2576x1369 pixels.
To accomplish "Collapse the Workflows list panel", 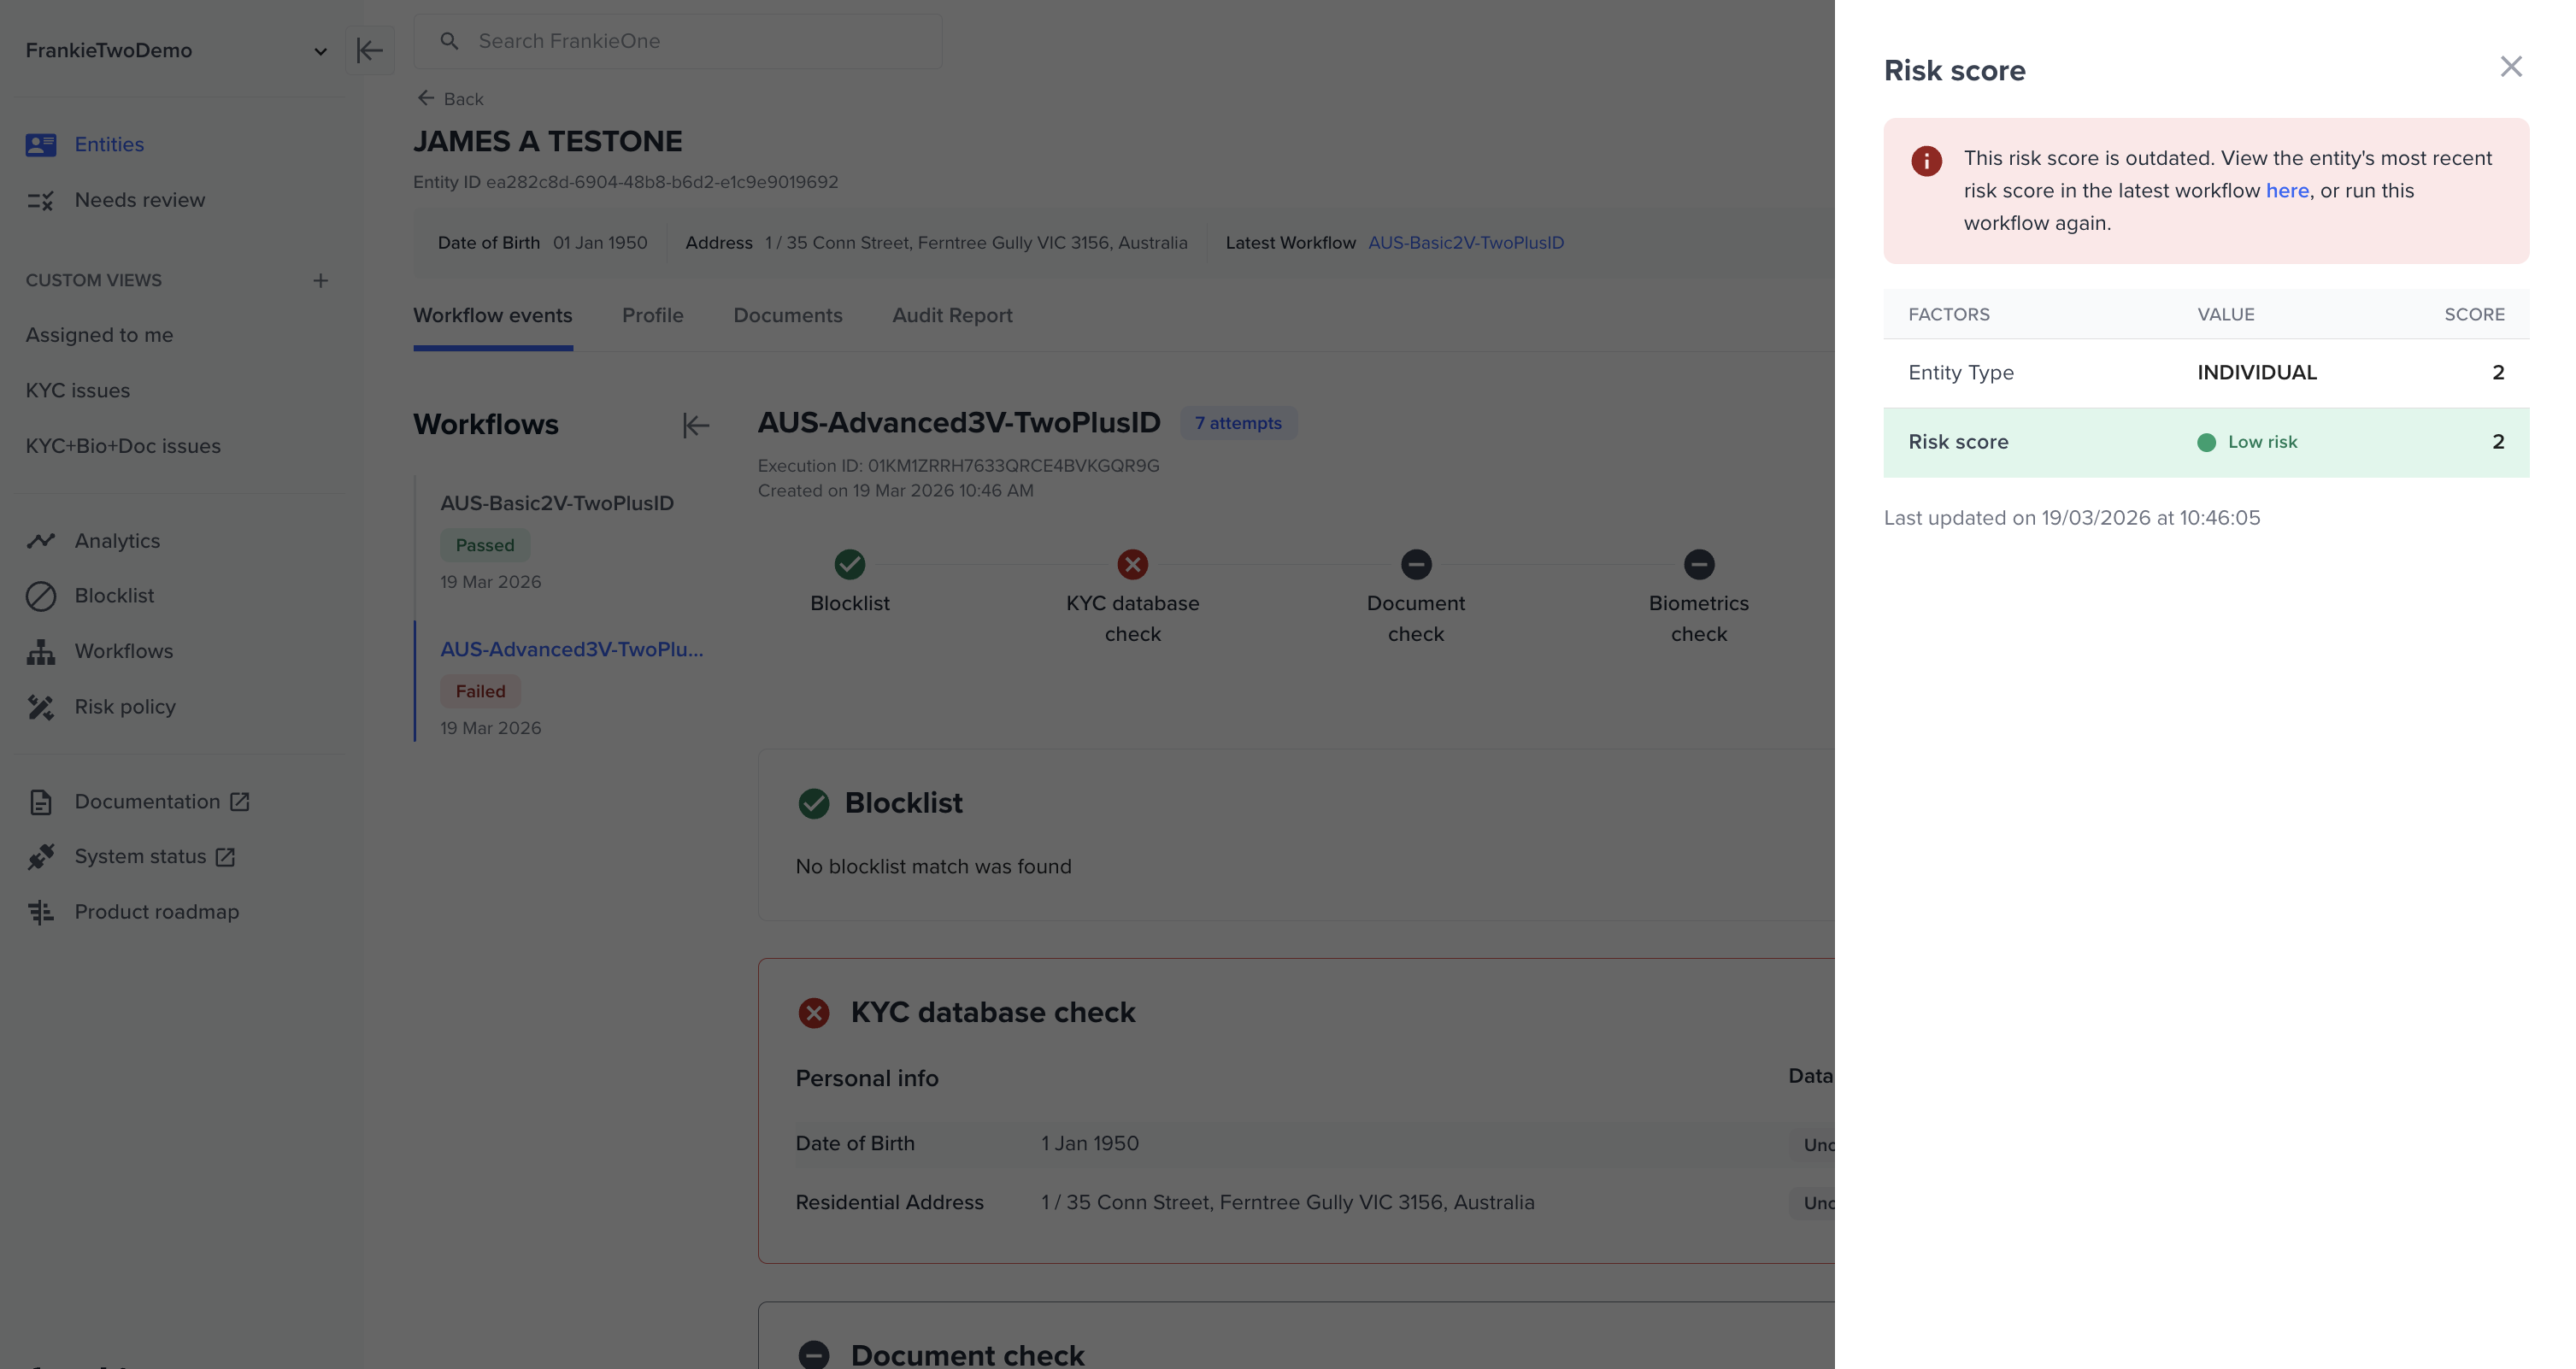I will pos(695,425).
